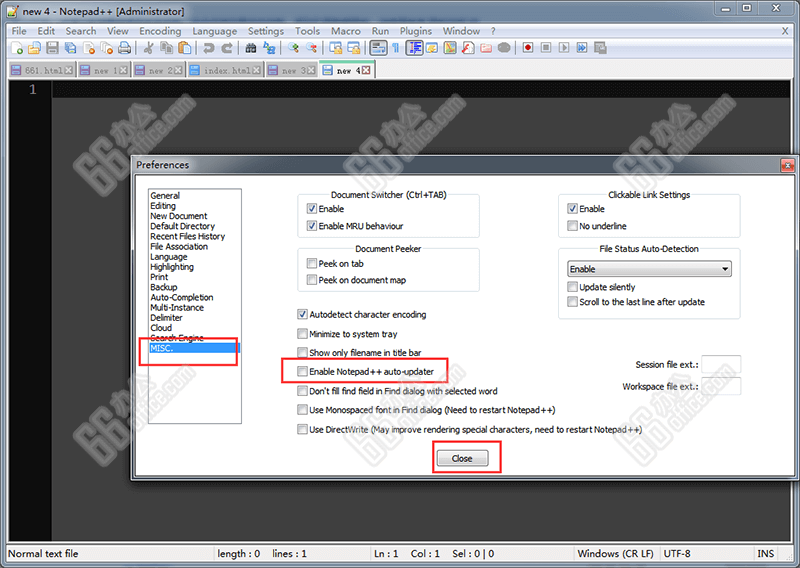Select Auto-Completion in preferences list
Viewport: 800px width, 568px height.
coord(182,297)
